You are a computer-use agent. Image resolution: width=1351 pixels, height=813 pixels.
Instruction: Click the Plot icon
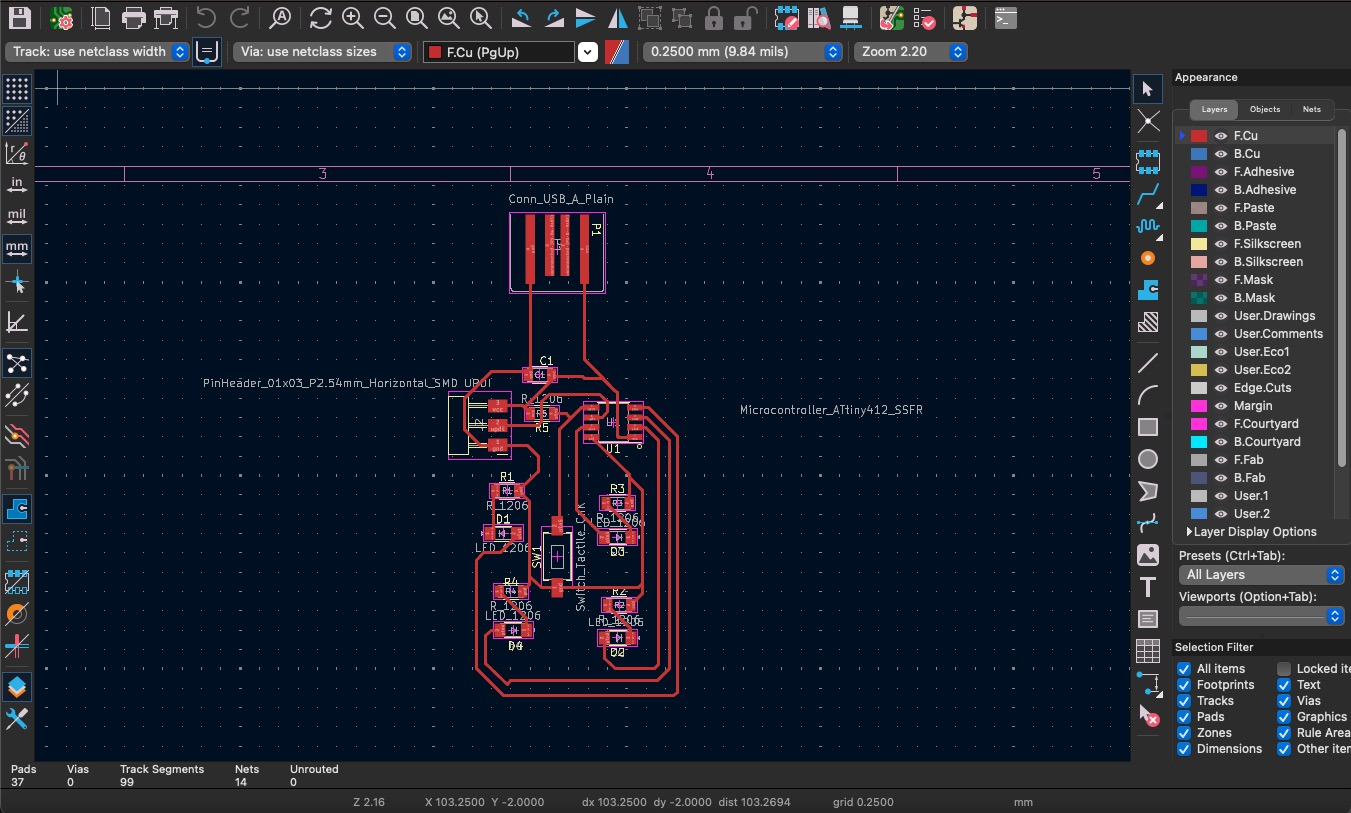pos(166,17)
